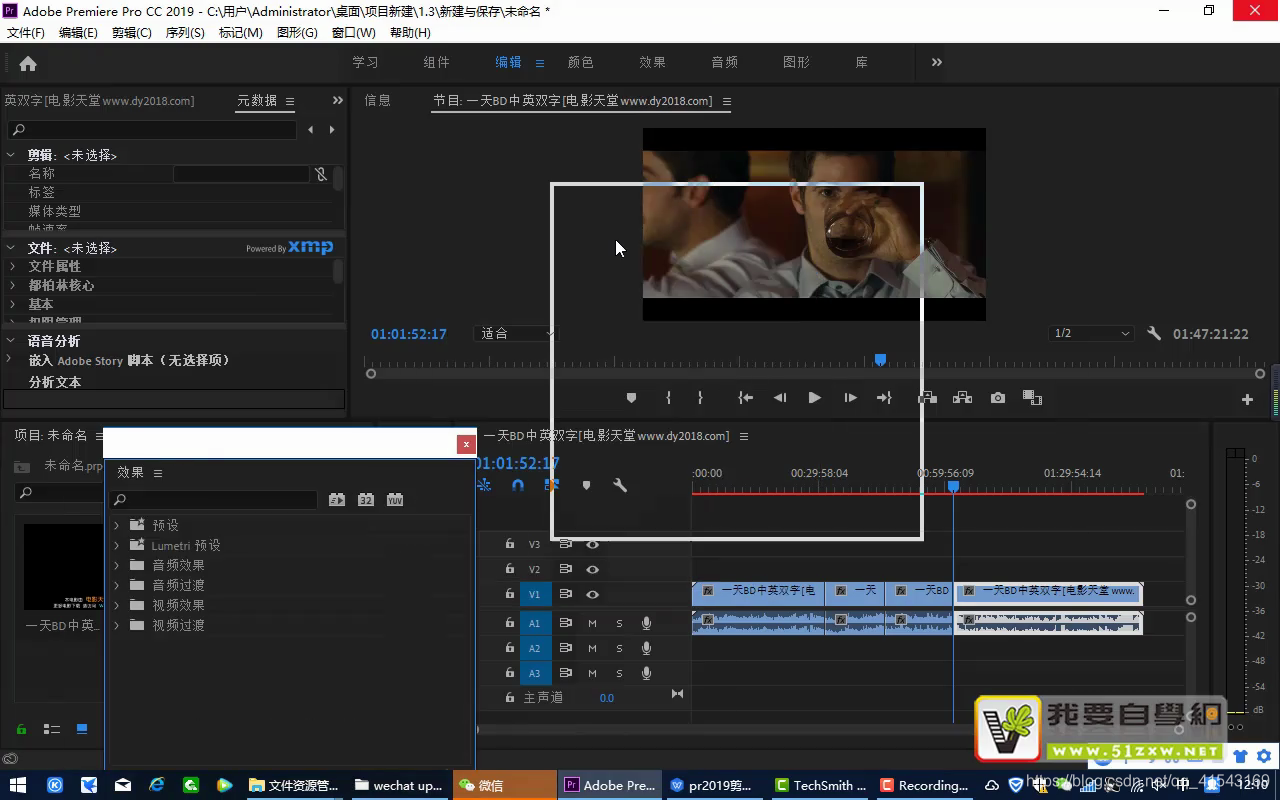Screen dimensions: 1280x800
Task: Show overflow workspaces double arrow
Action: (937, 62)
